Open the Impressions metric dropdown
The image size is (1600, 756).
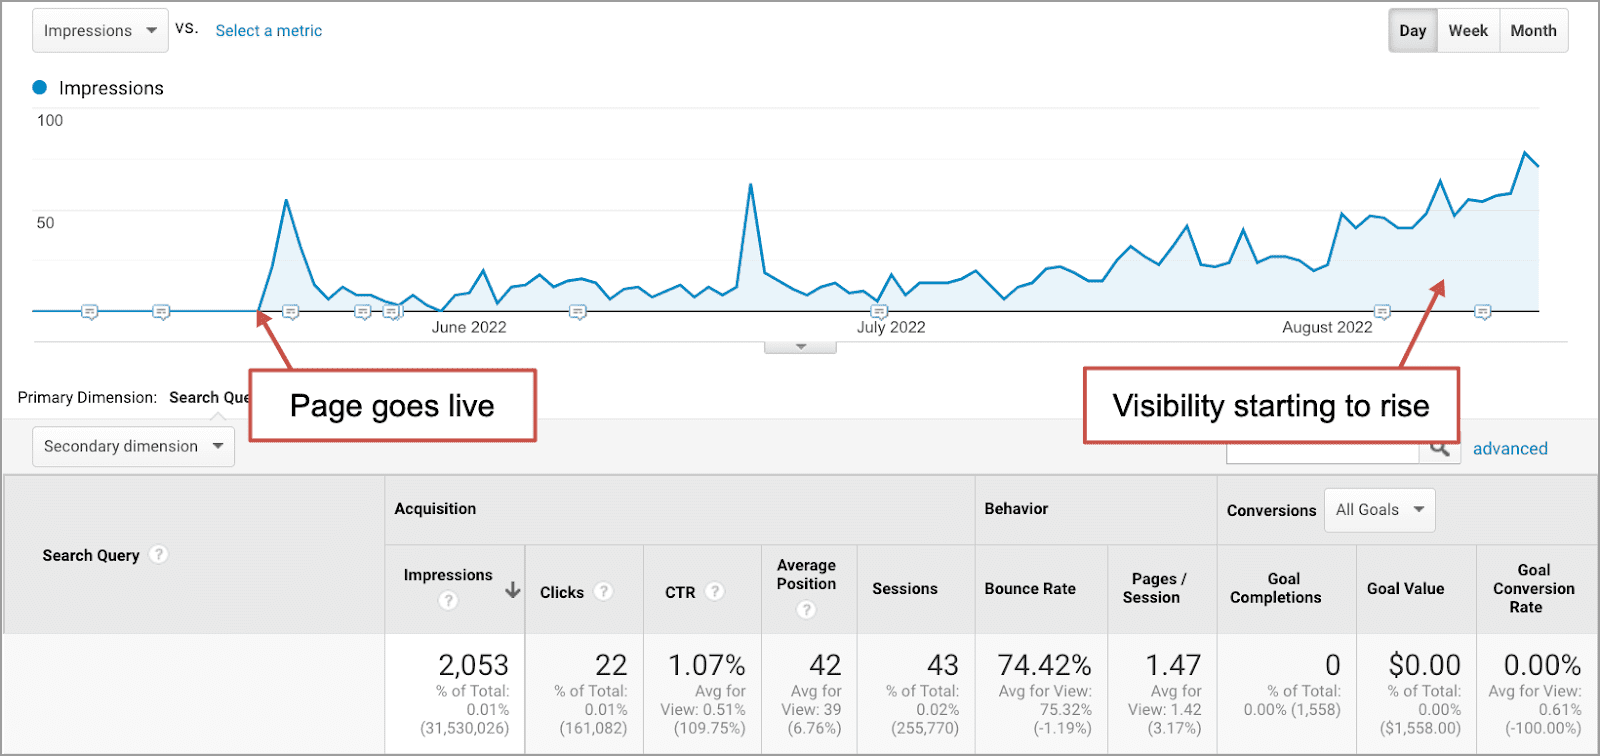tap(100, 31)
